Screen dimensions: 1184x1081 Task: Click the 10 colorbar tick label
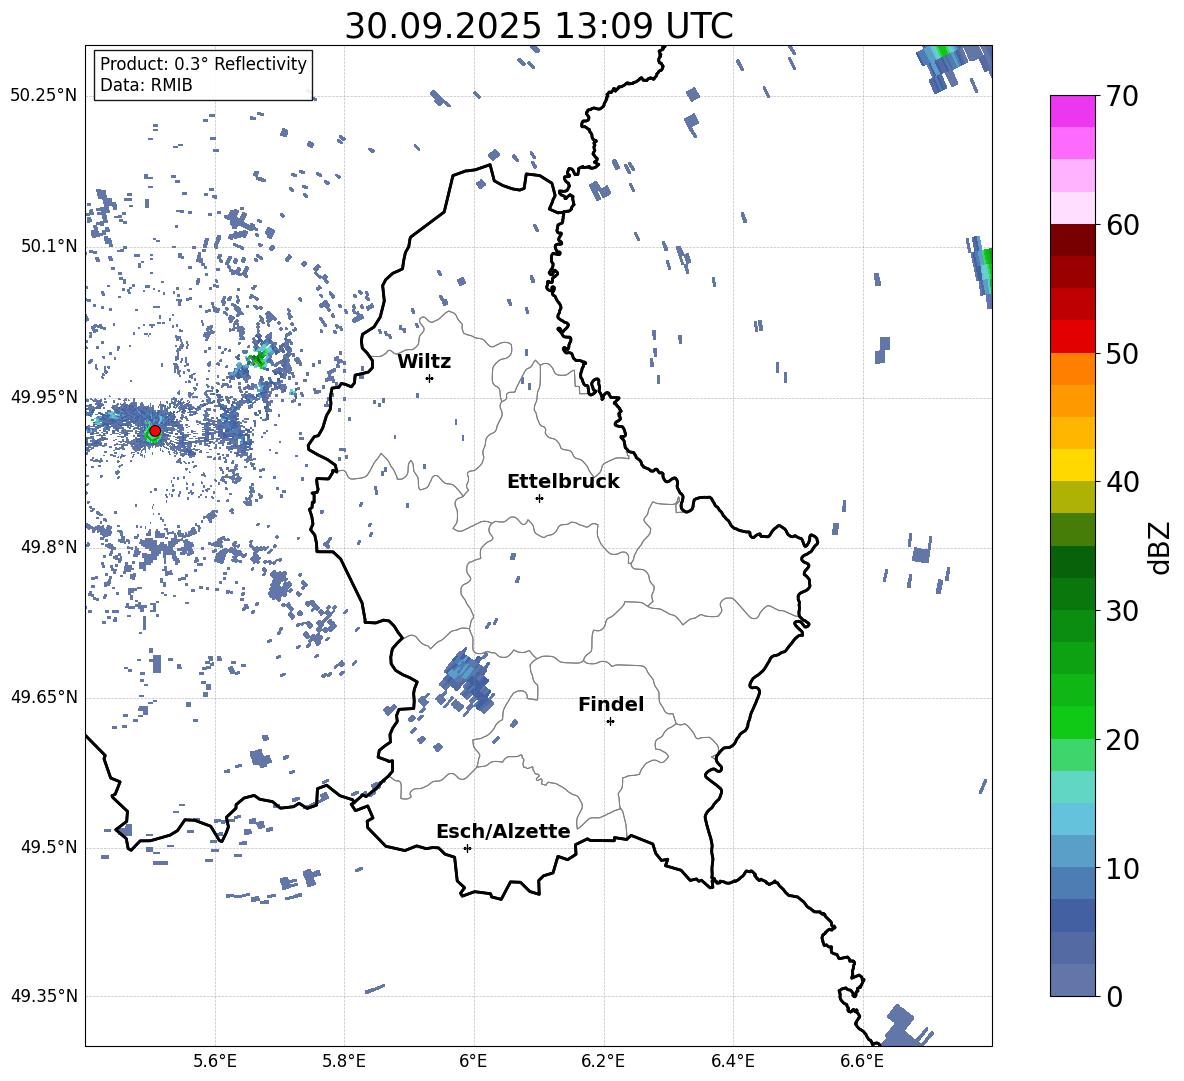tap(1121, 868)
